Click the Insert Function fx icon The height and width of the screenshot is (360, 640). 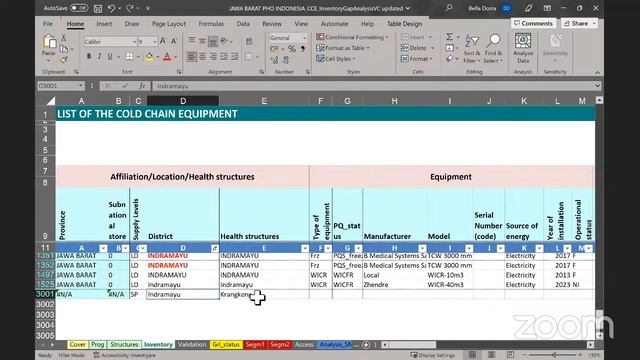[142, 86]
